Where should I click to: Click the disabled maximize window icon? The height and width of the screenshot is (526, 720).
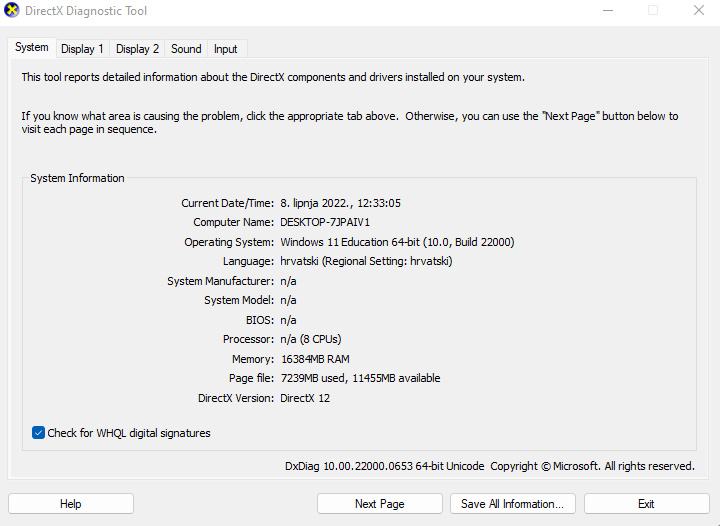click(653, 11)
